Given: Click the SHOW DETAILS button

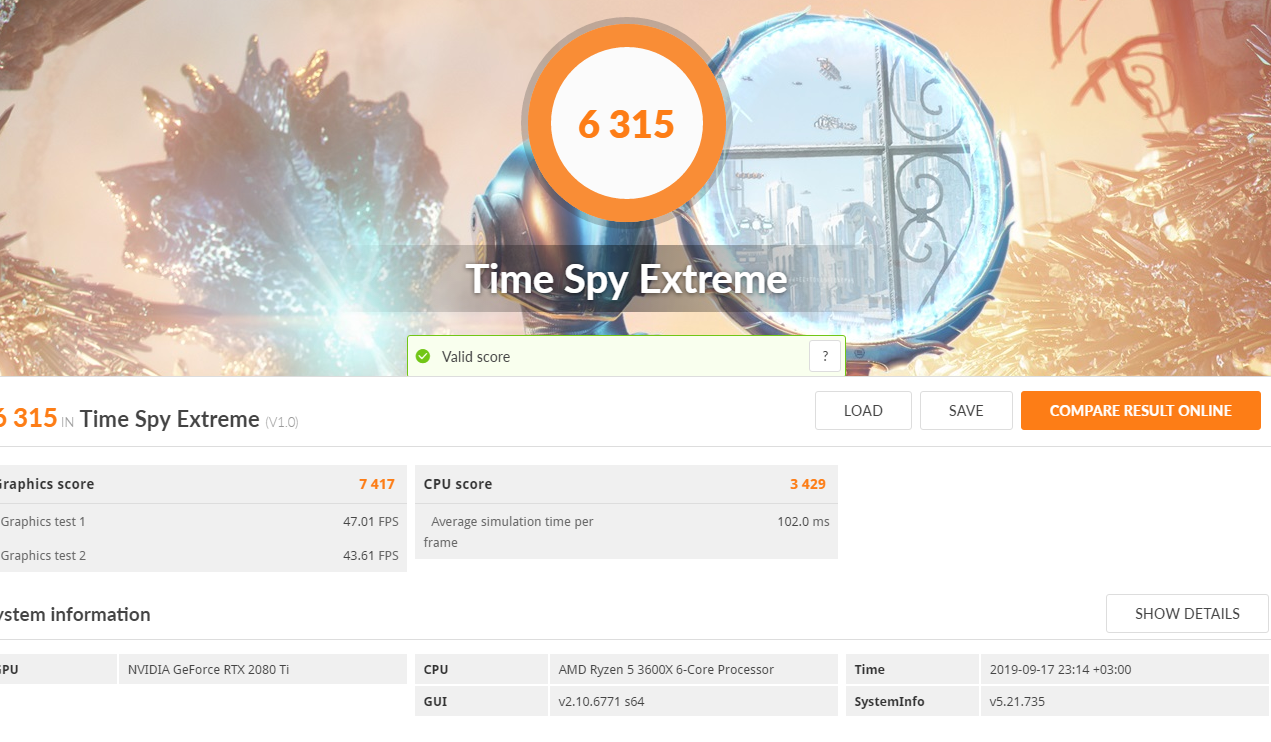Looking at the screenshot, I should tap(1187, 614).
